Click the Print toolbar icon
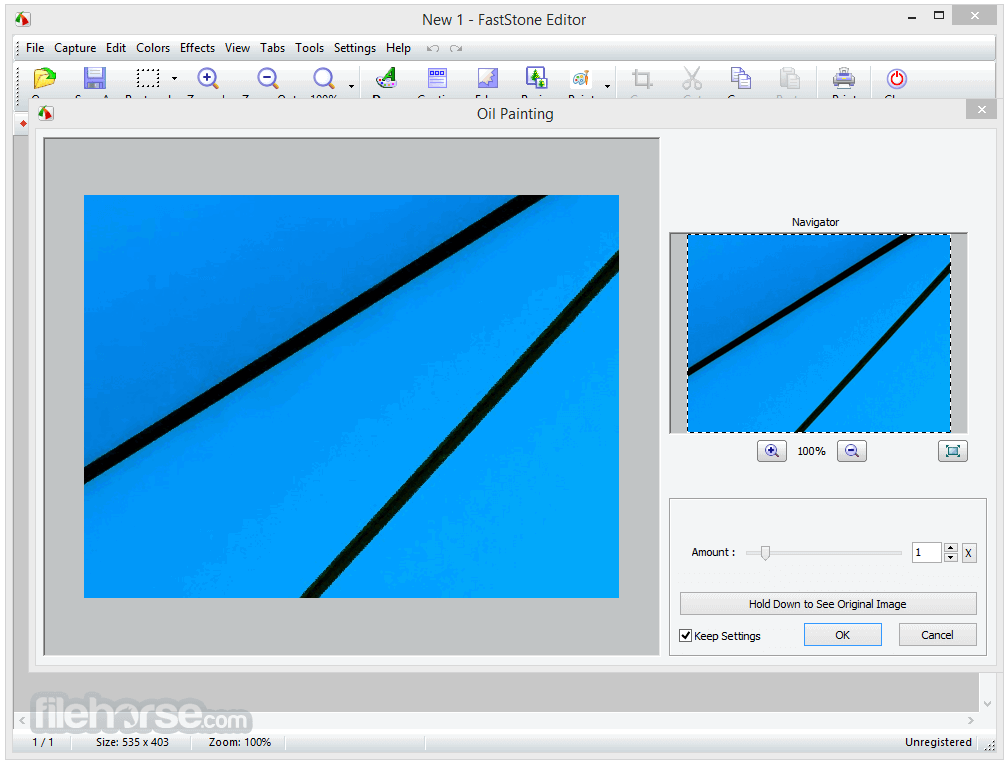The height and width of the screenshot is (764, 1008). click(x=844, y=79)
